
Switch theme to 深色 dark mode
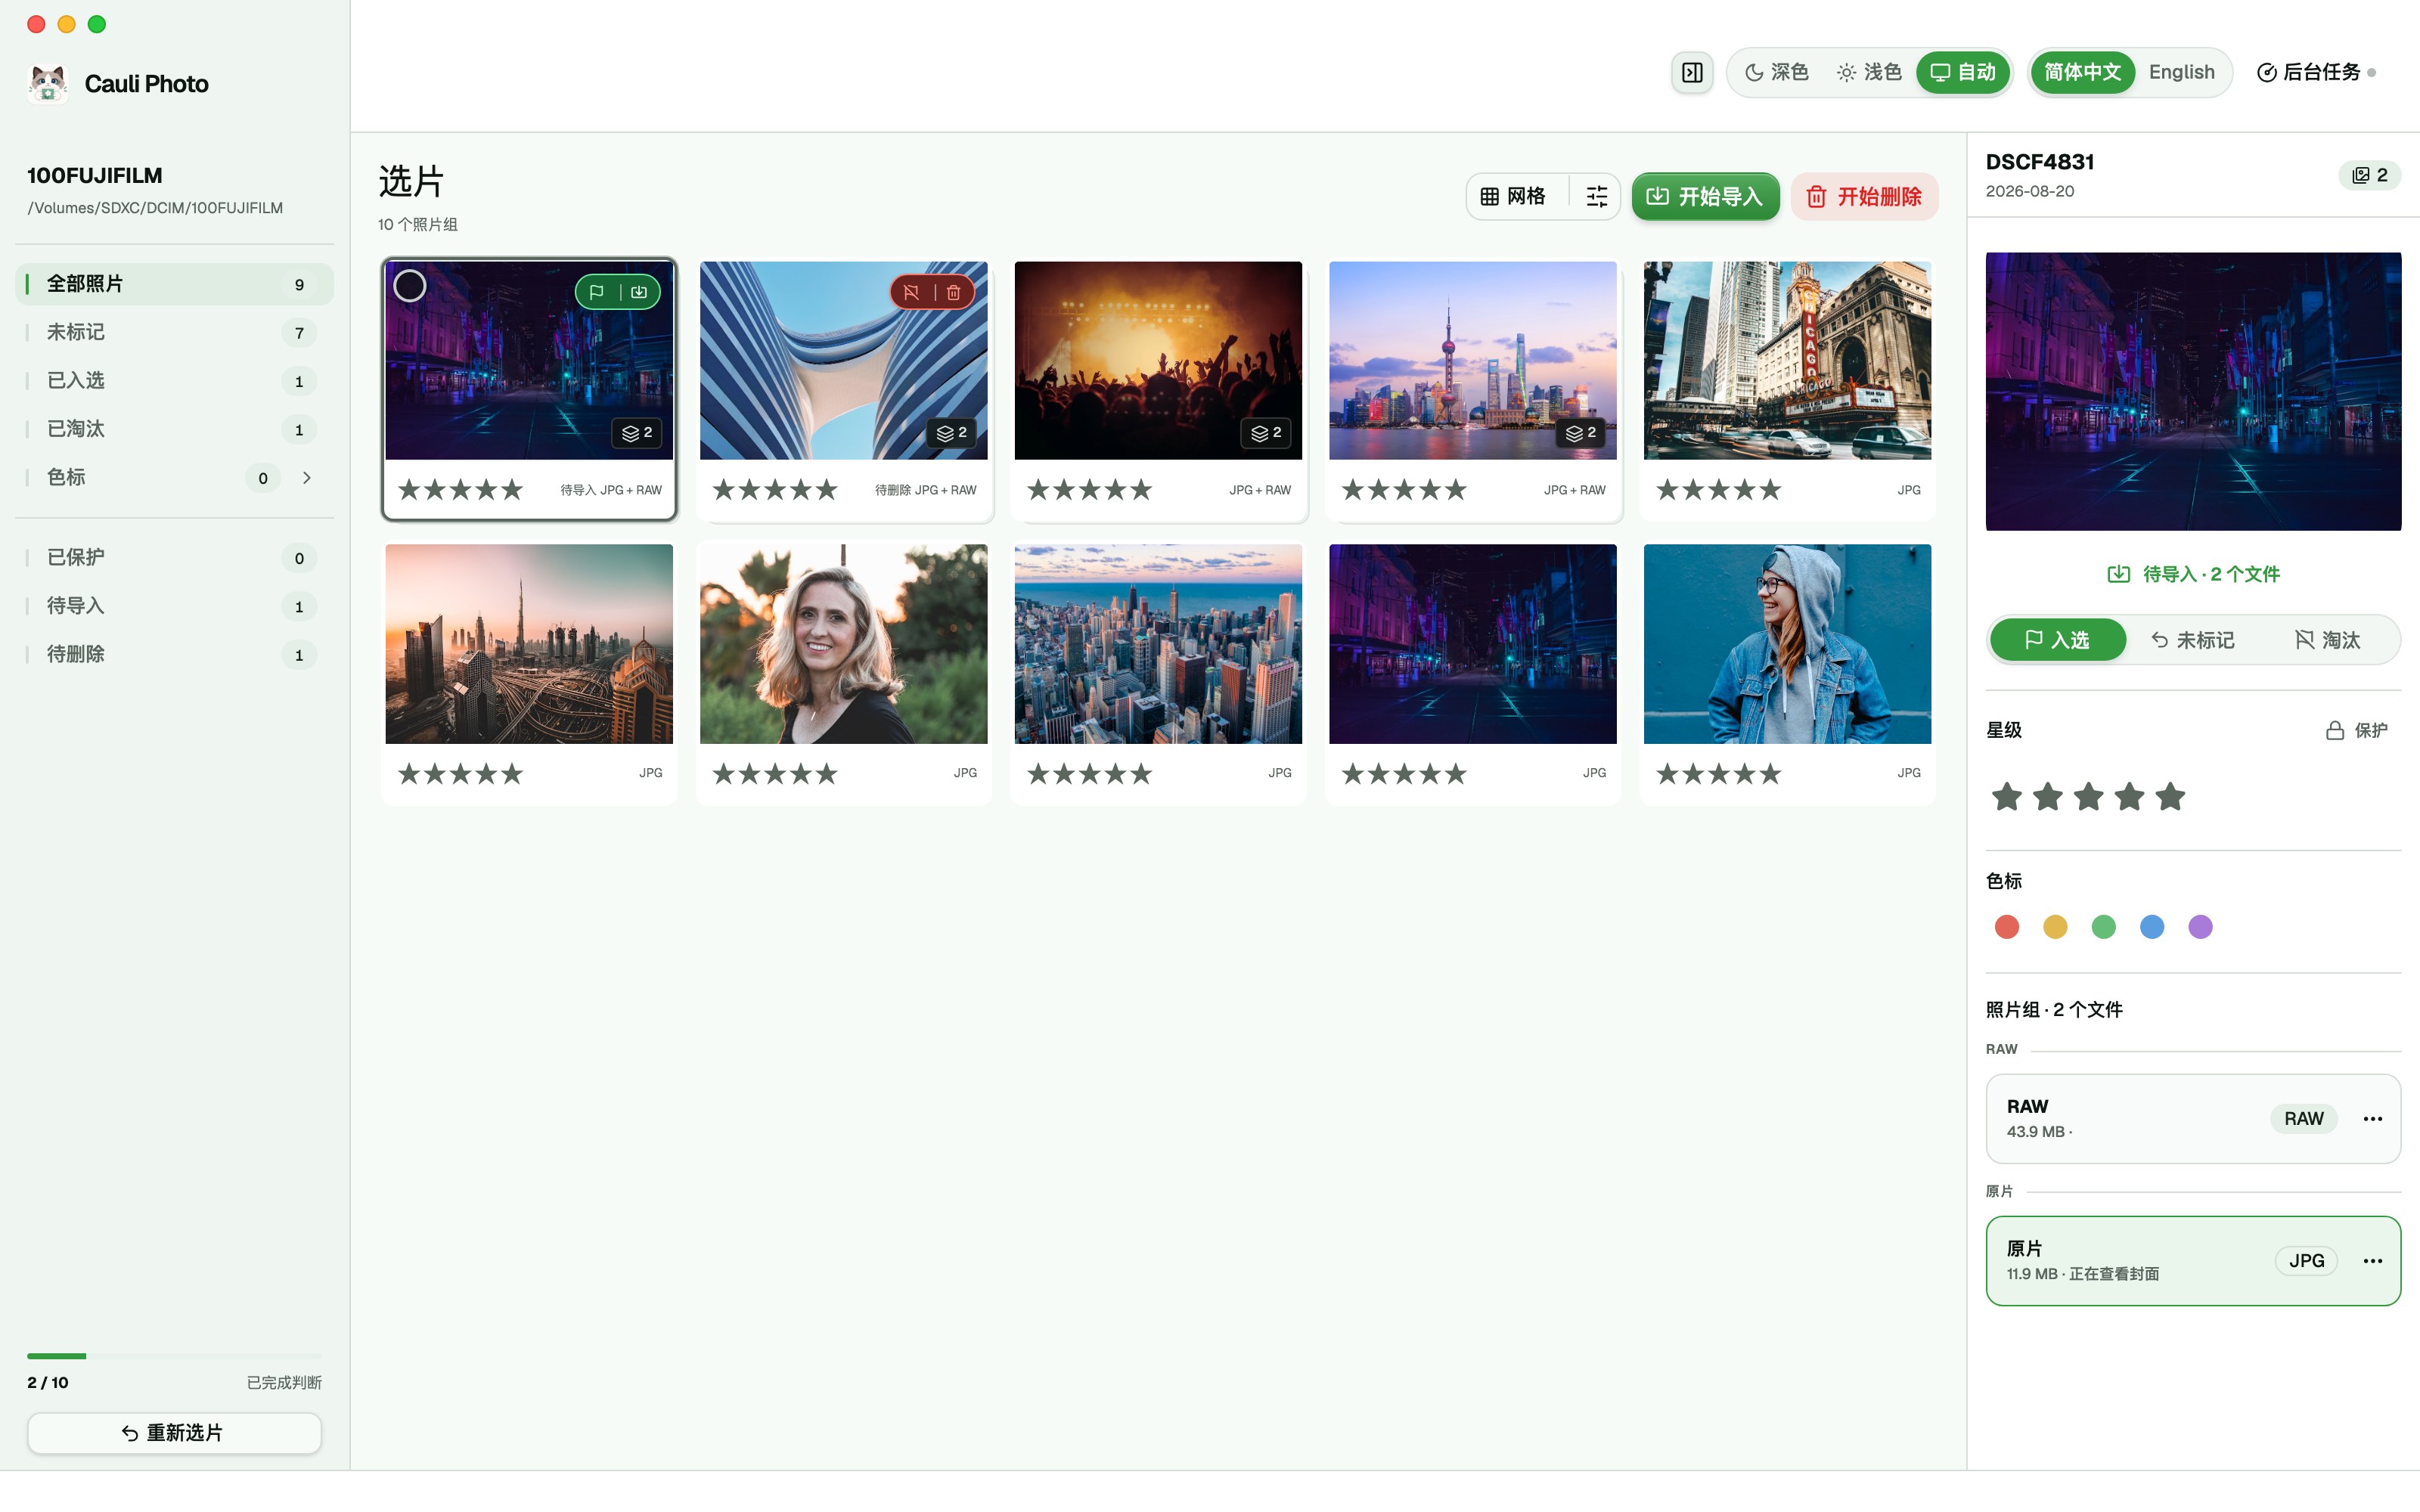click(x=1776, y=73)
